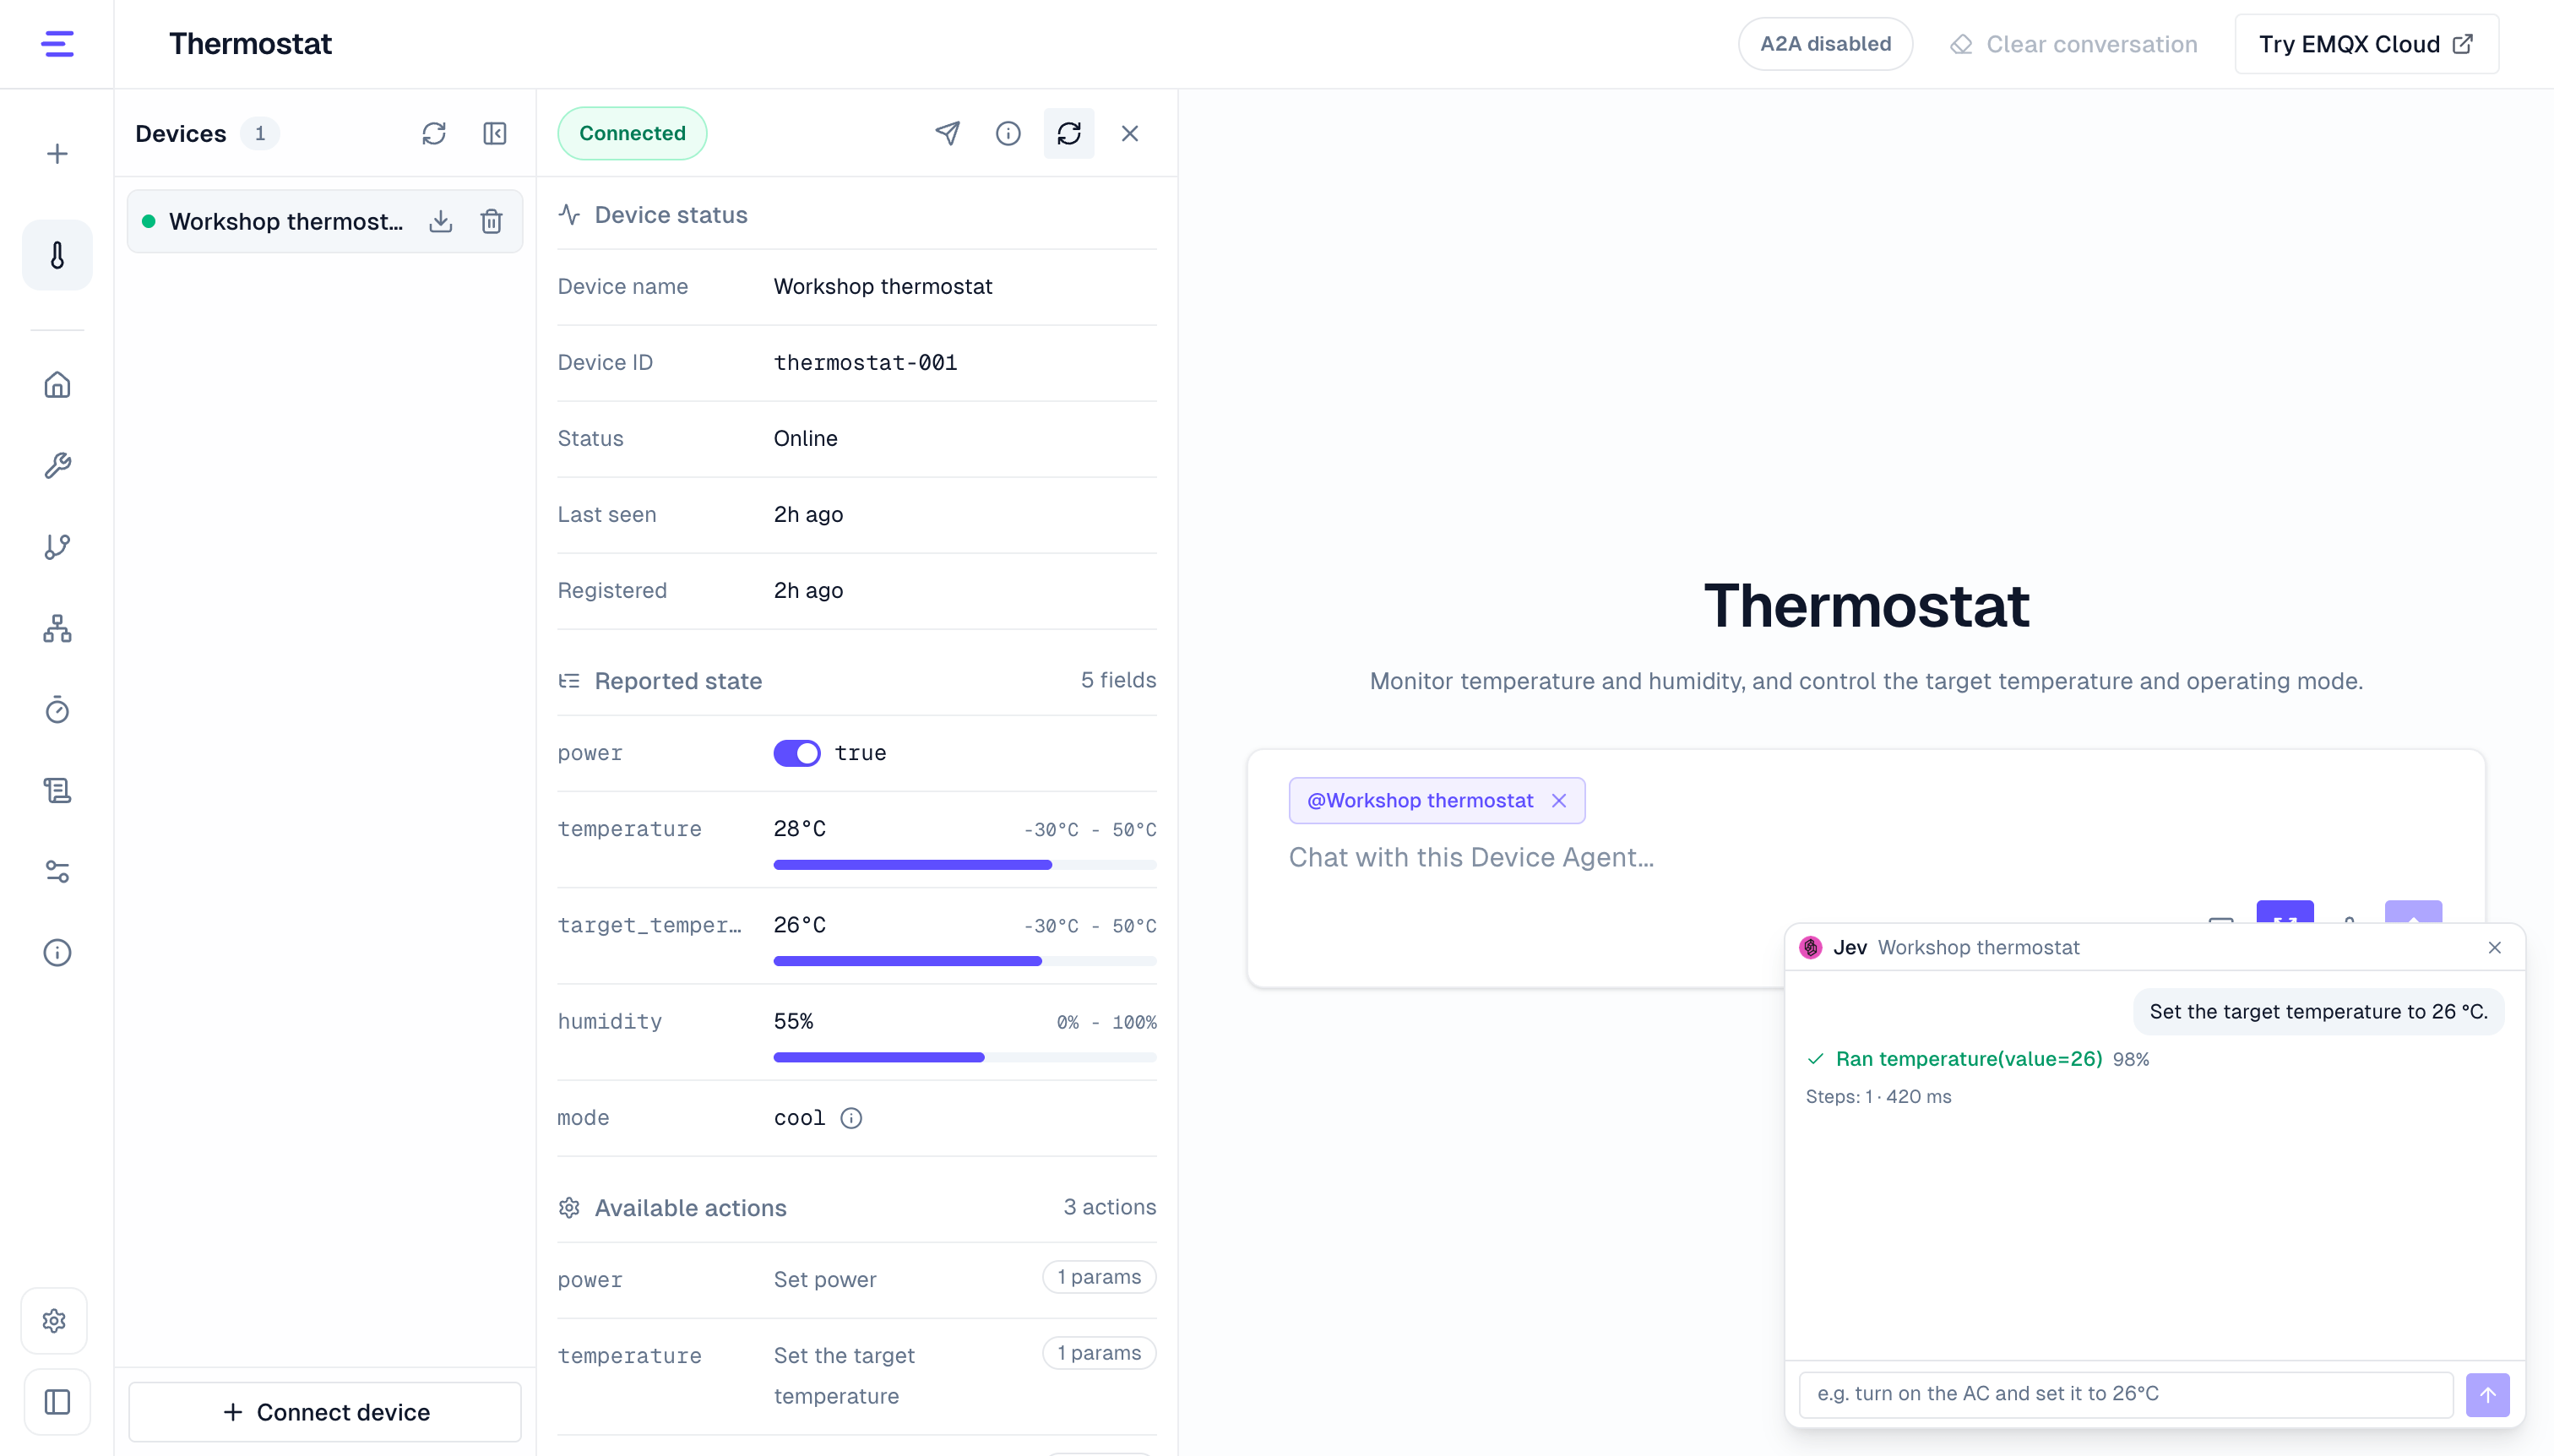This screenshot has width=2554, height=1456.
Task: Refresh the device status panel
Action: [x=1069, y=133]
